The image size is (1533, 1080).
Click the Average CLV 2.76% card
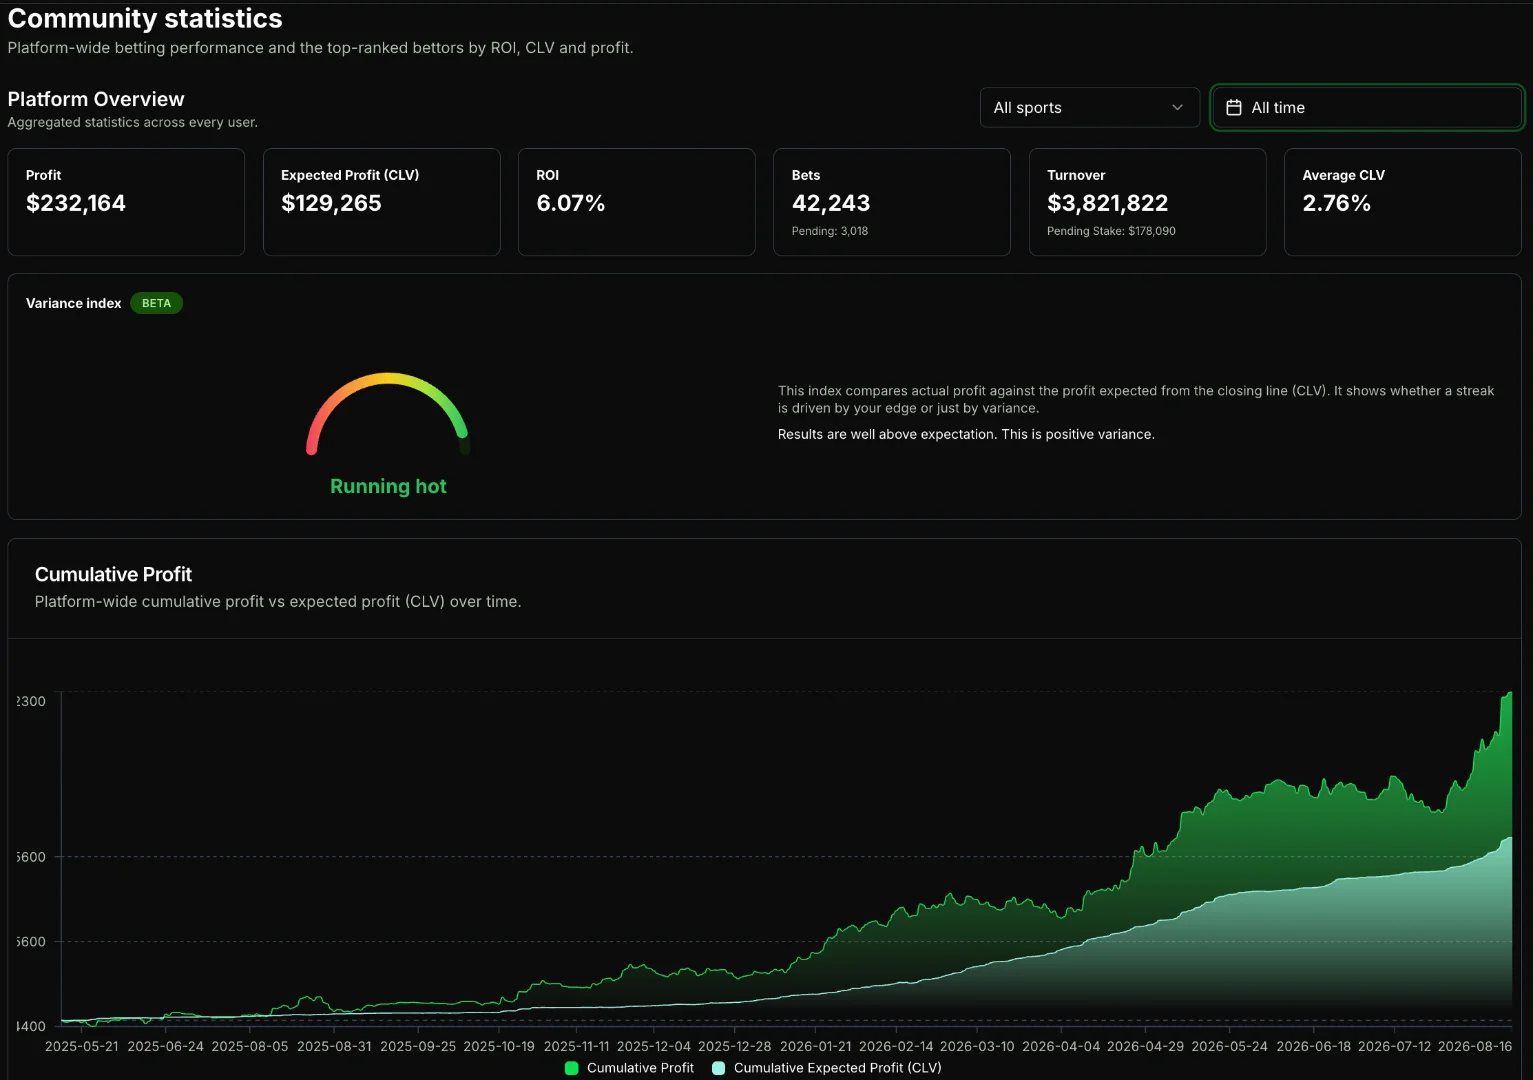tap(1403, 202)
